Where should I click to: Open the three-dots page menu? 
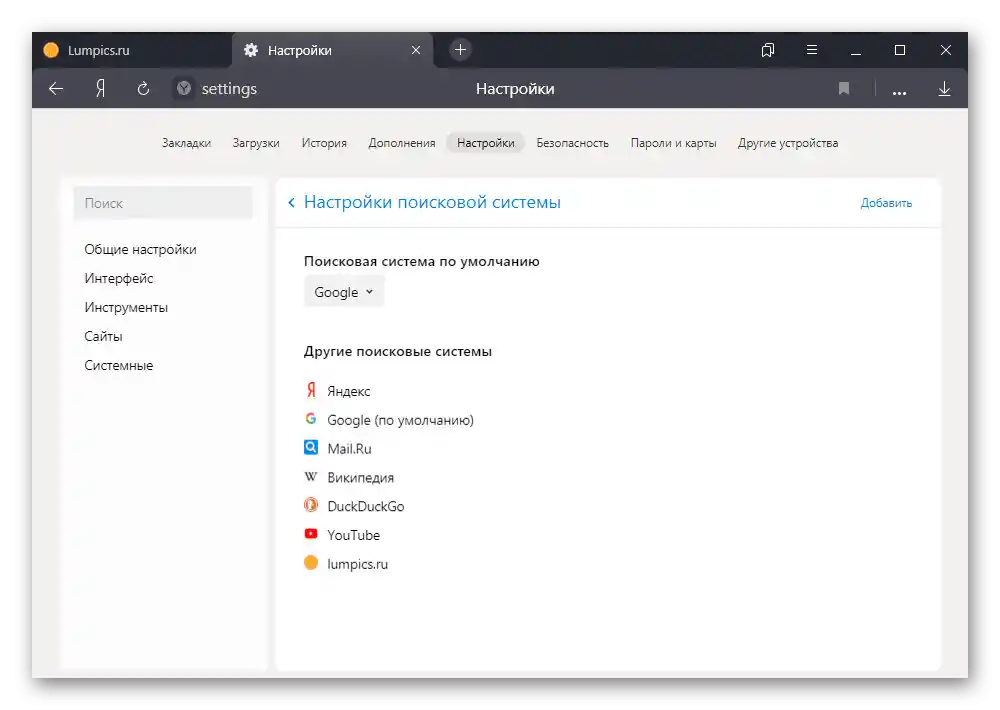pos(899,90)
